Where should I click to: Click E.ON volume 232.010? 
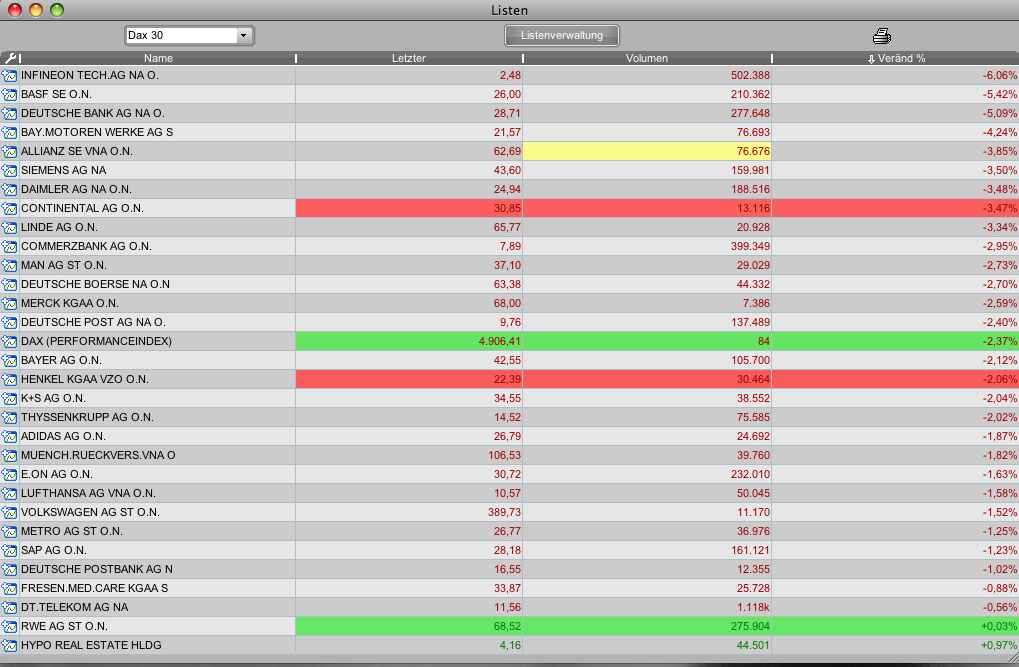750,475
